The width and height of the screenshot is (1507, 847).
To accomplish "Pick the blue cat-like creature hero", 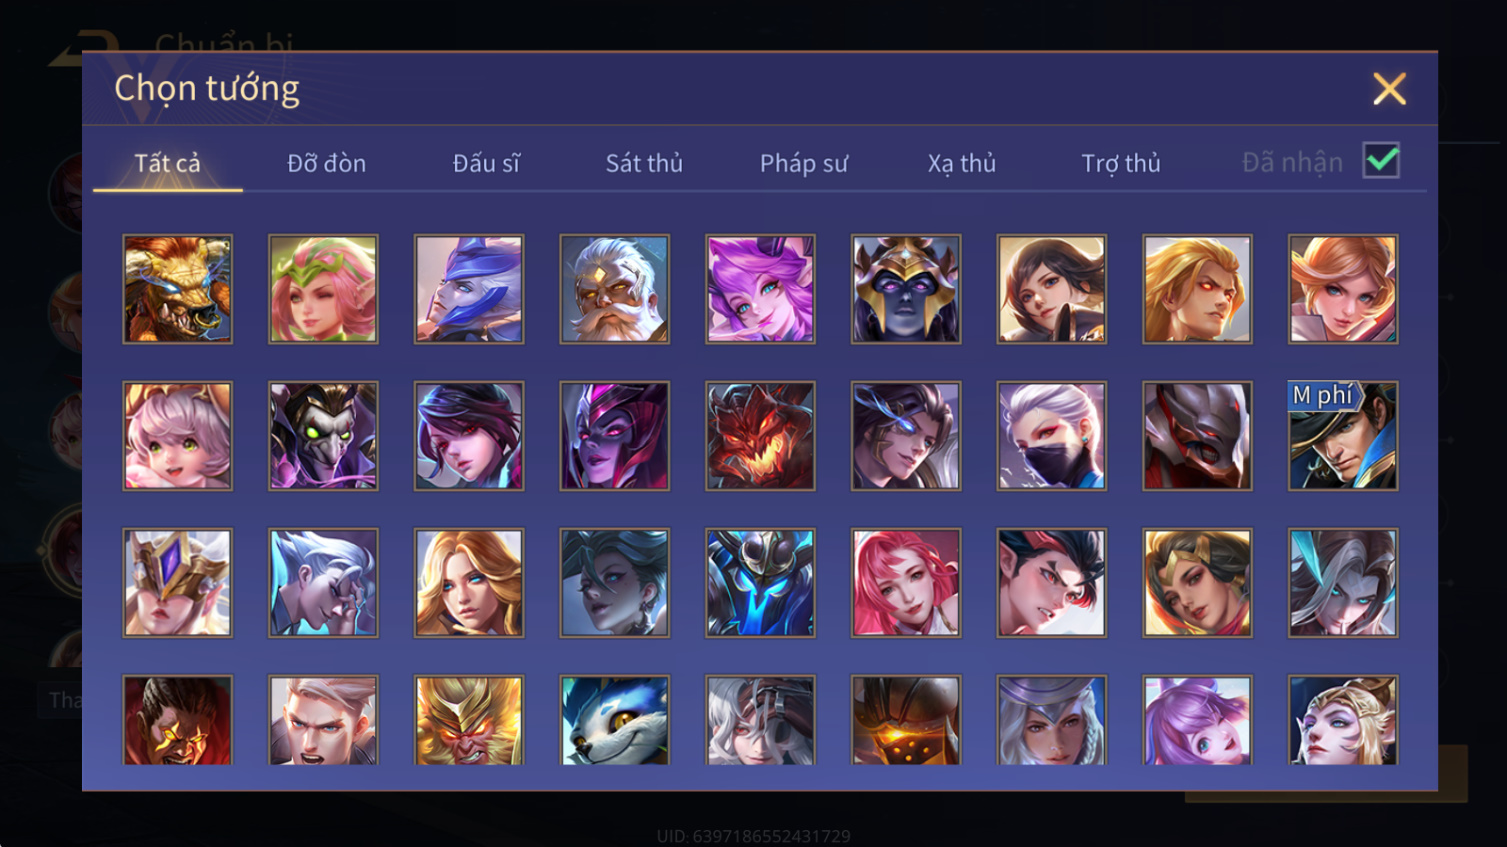I will 614,720.
